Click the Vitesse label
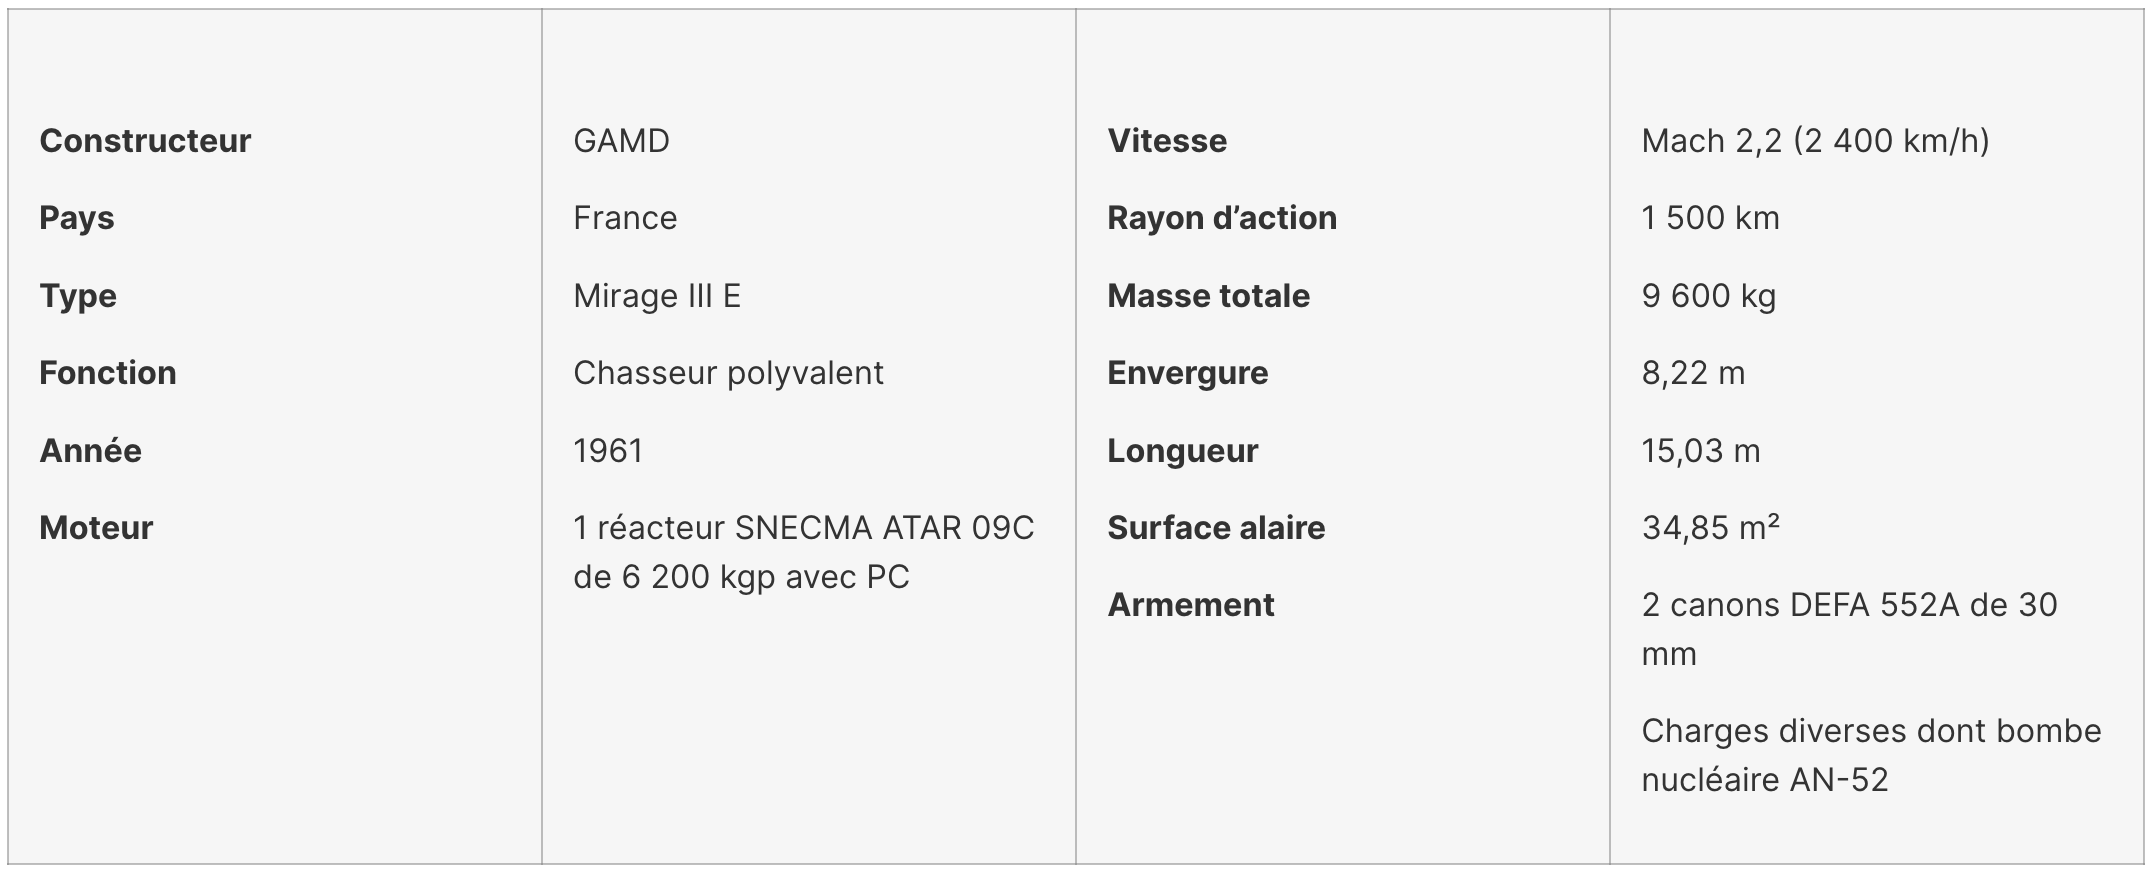 [x=1167, y=141]
